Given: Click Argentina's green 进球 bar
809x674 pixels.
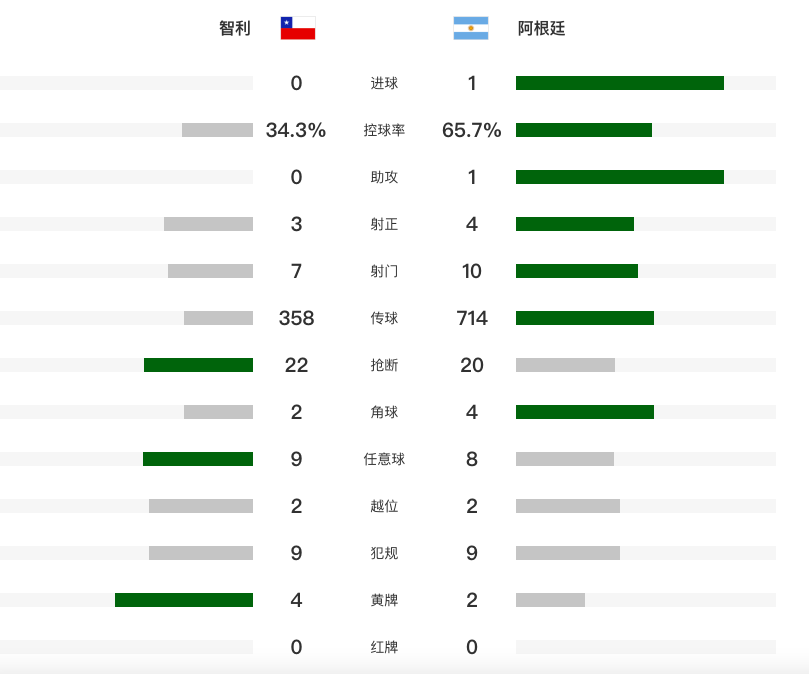Looking at the screenshot, I should (620, 83).
